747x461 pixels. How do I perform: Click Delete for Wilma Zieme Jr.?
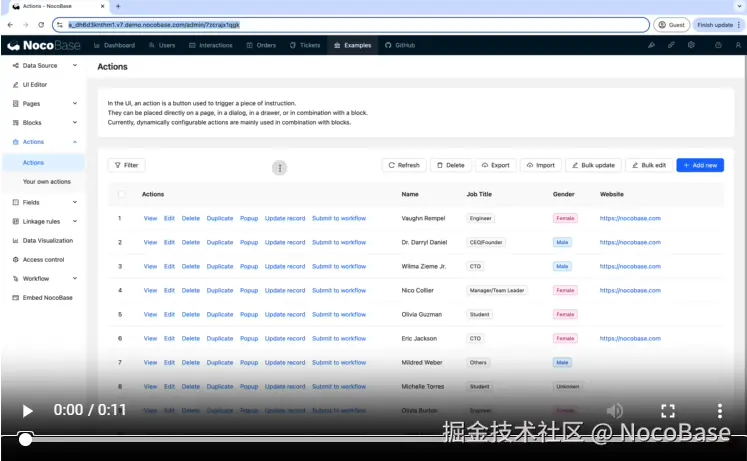coord(191,266)
